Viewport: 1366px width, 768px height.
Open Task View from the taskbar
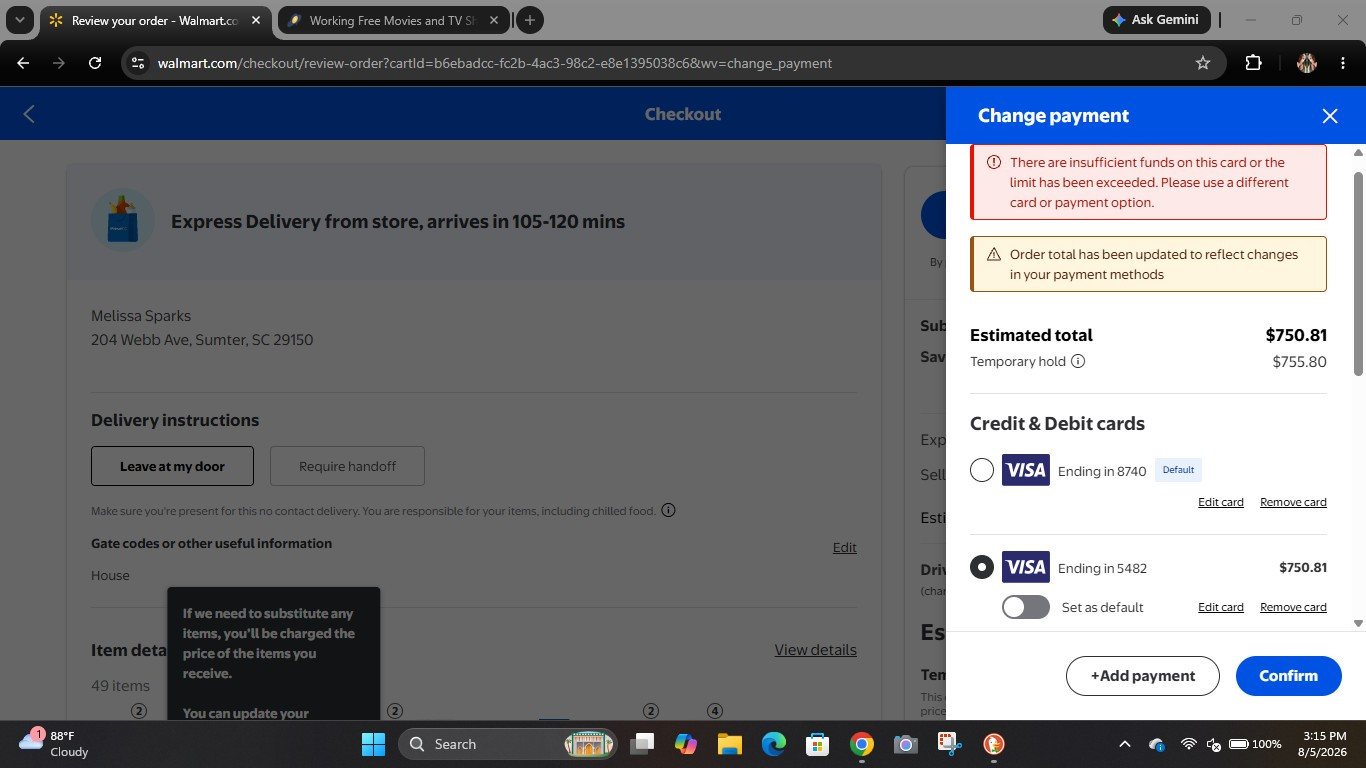(x=642, y=744)
